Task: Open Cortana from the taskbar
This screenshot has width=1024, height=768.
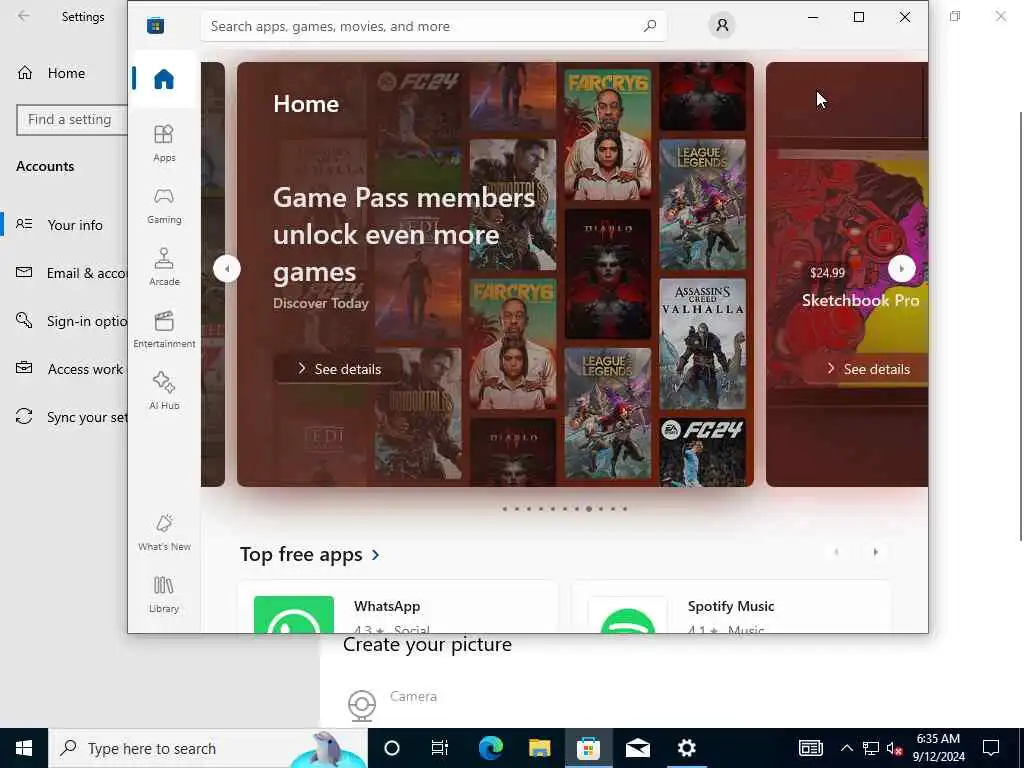Action: coord(391,748)
